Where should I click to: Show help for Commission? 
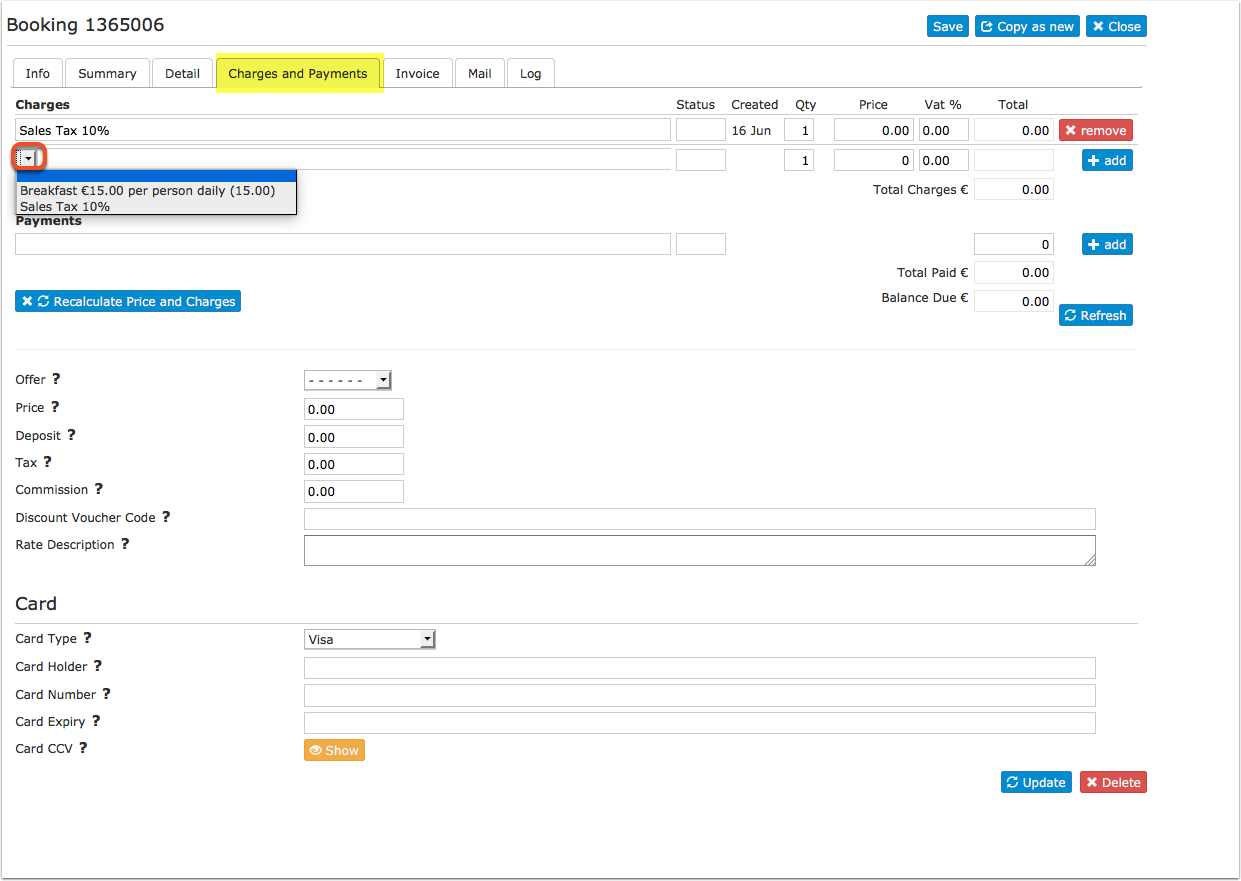[99, 489]
